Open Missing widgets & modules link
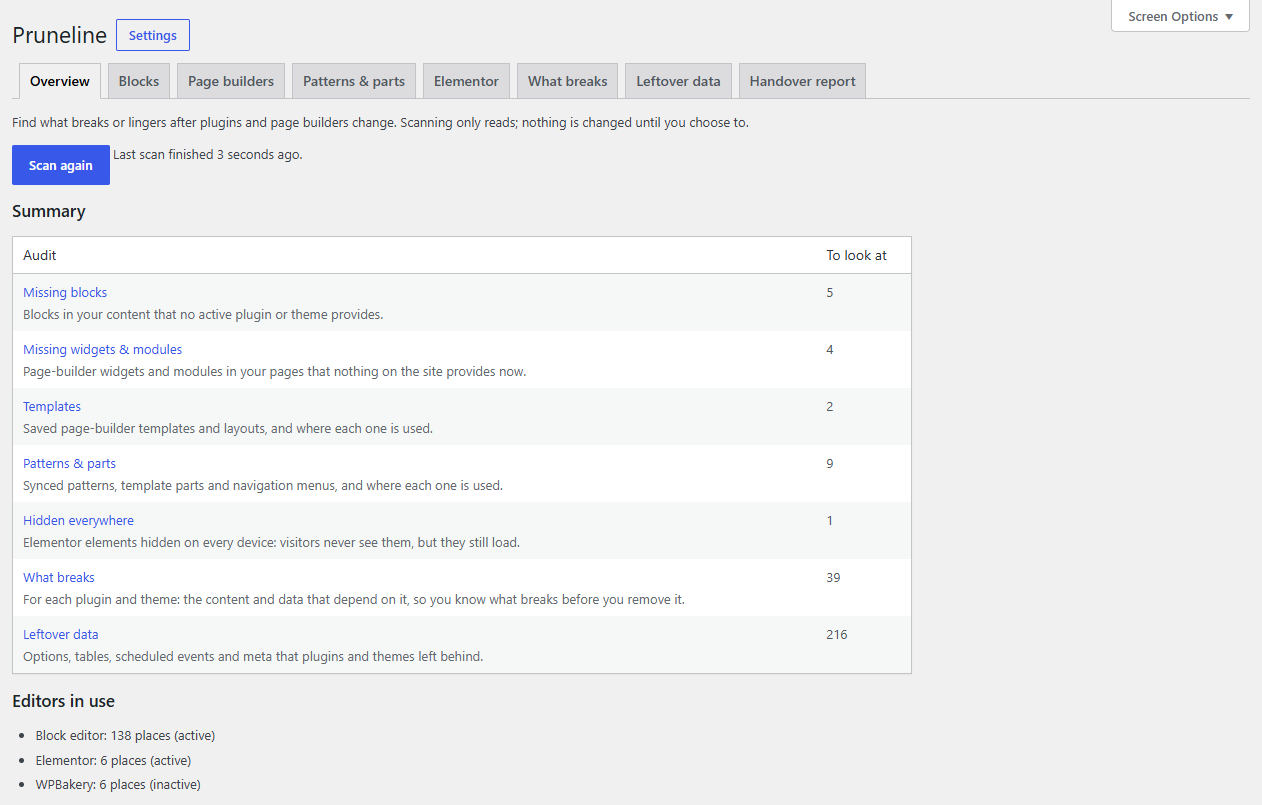This screenshot has width=1262, height=805. point(103,349)
